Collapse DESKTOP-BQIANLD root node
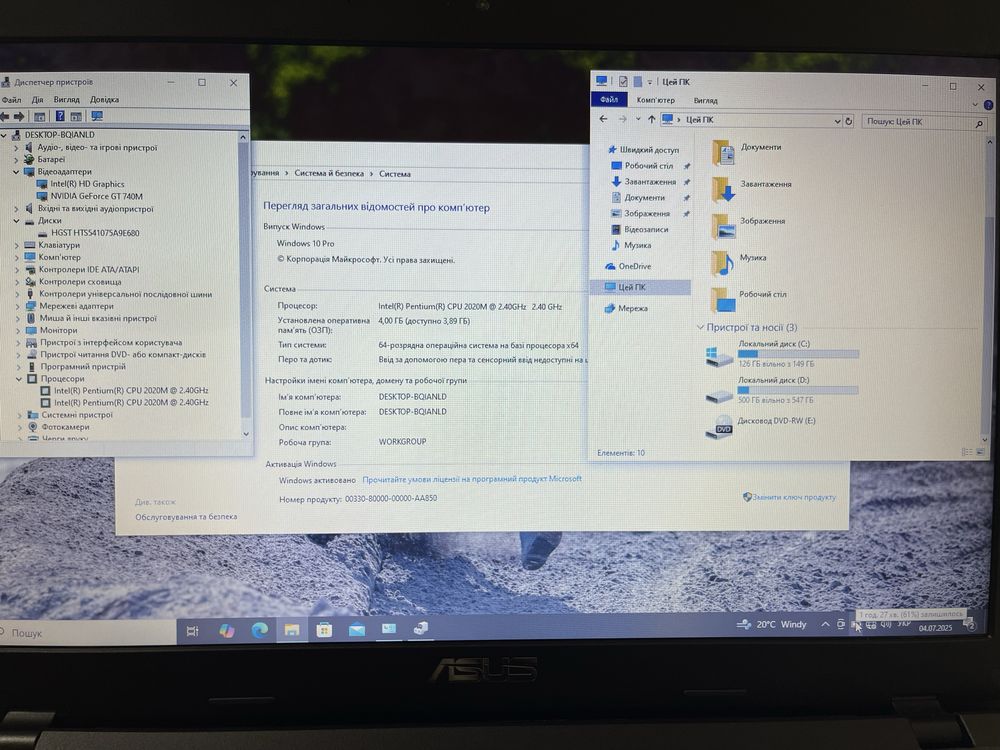 (4, 135)
